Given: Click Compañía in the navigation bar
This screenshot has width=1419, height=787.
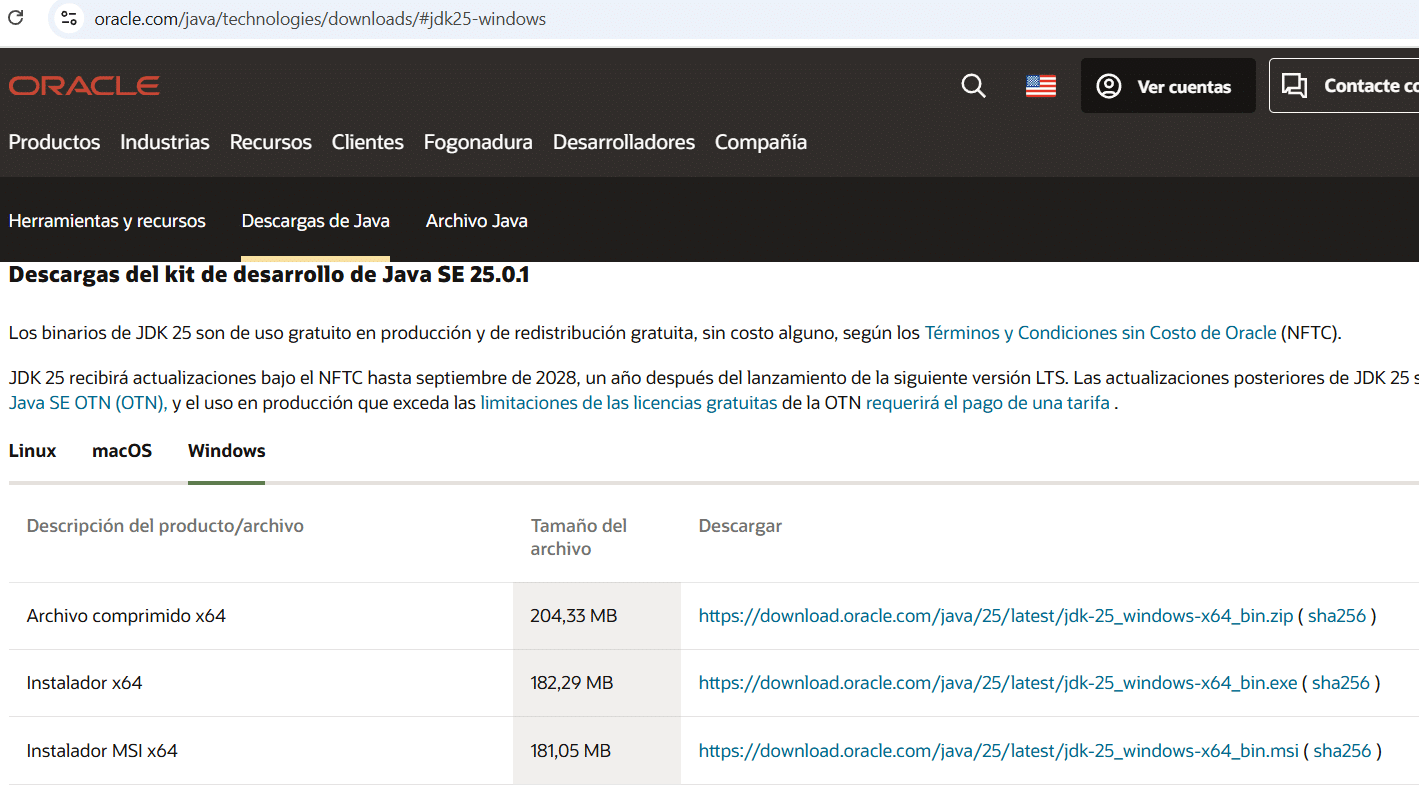Looking at the screenshot, I should [x=760, y=142].
